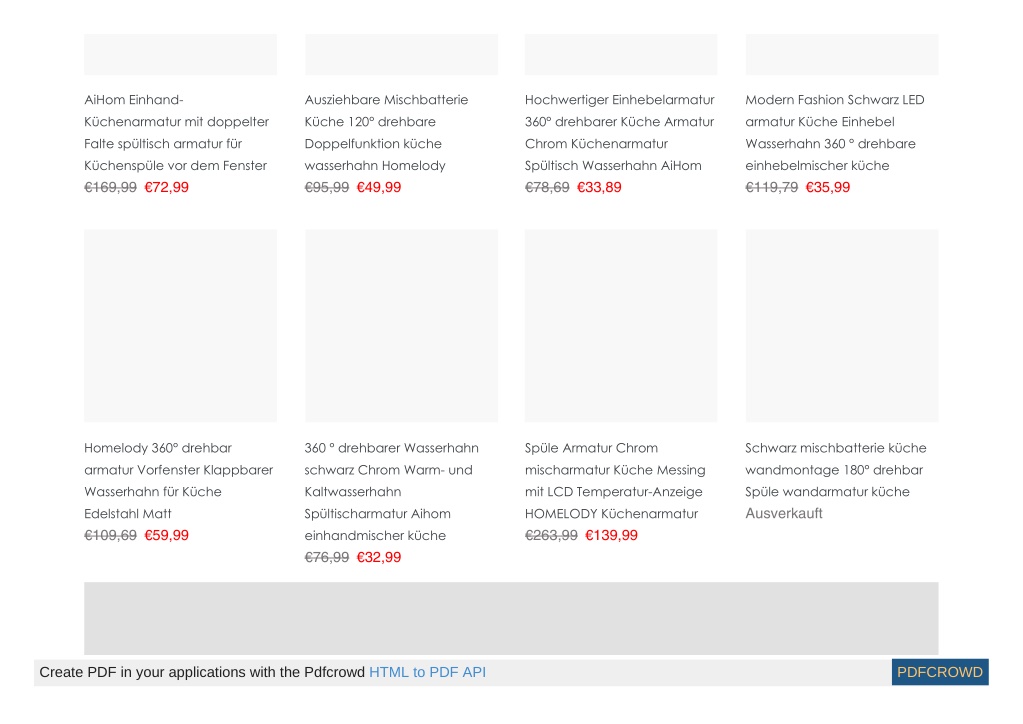Screen dimensions: 1023x724
Task: Open the Schwarz mischbatterie küche wandmontage link
Action: [836, 470]
